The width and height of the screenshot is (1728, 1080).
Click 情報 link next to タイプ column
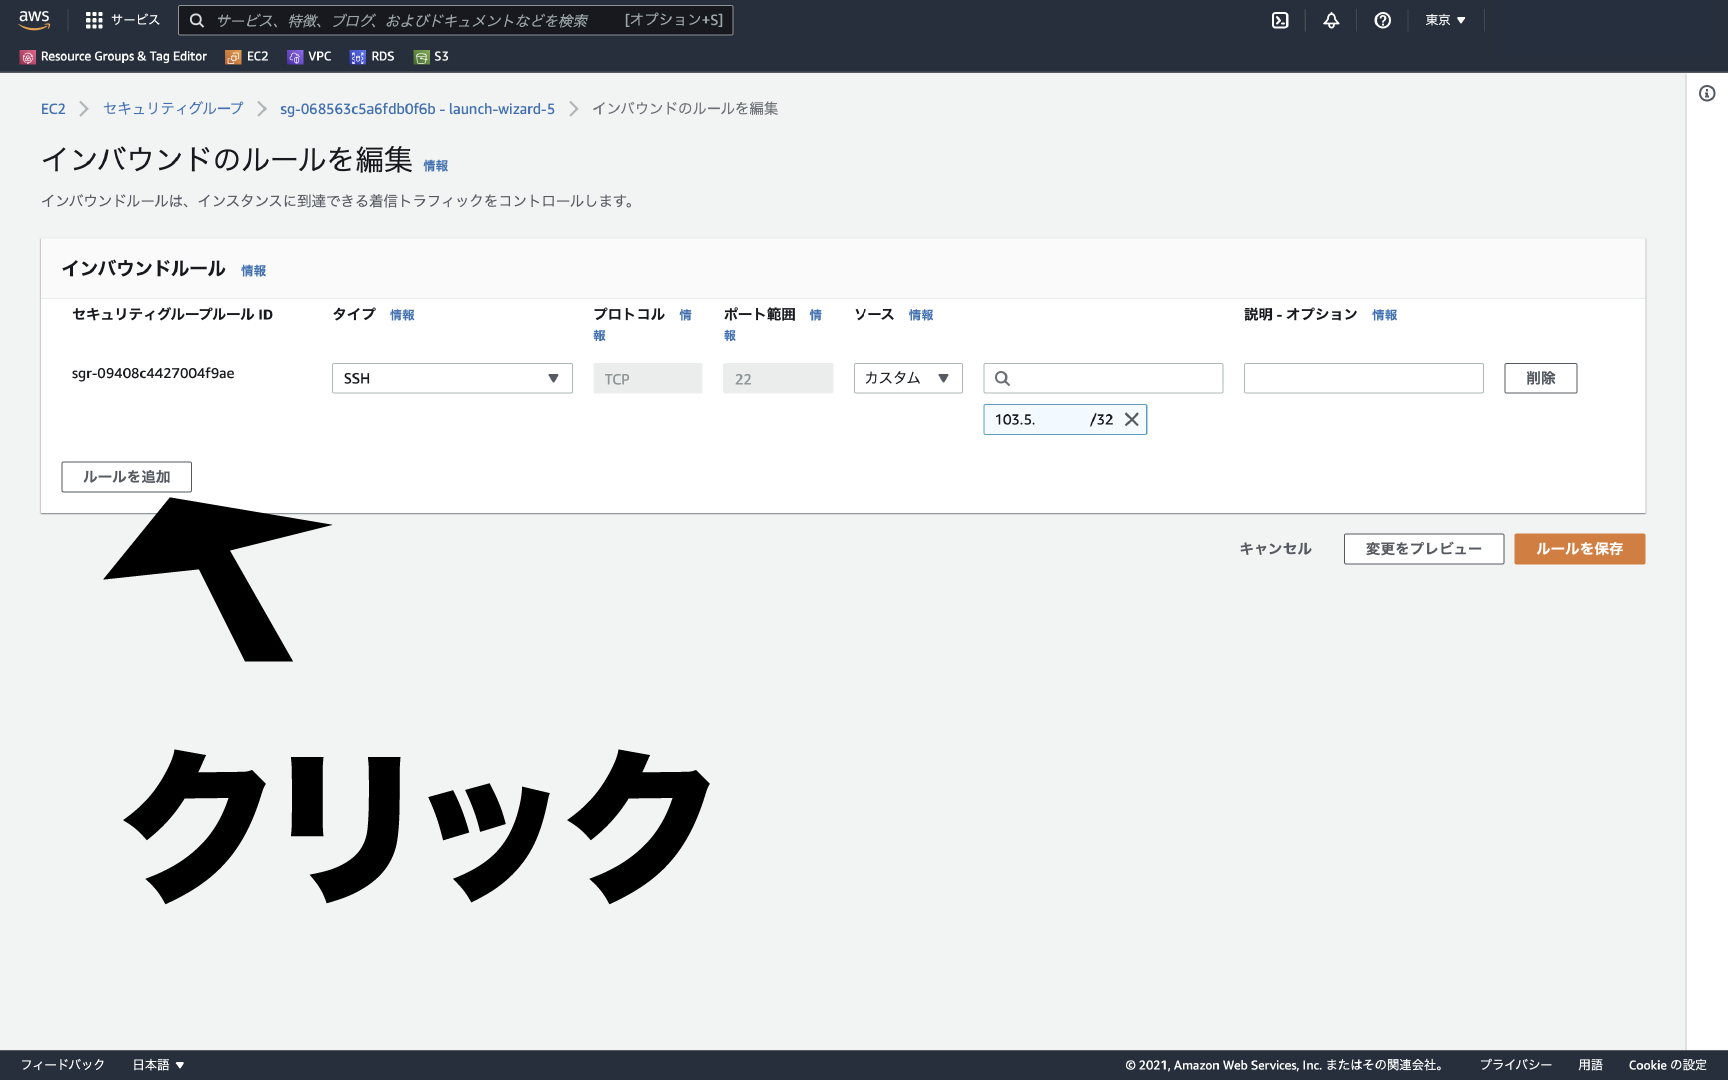(x=402, y=315)
